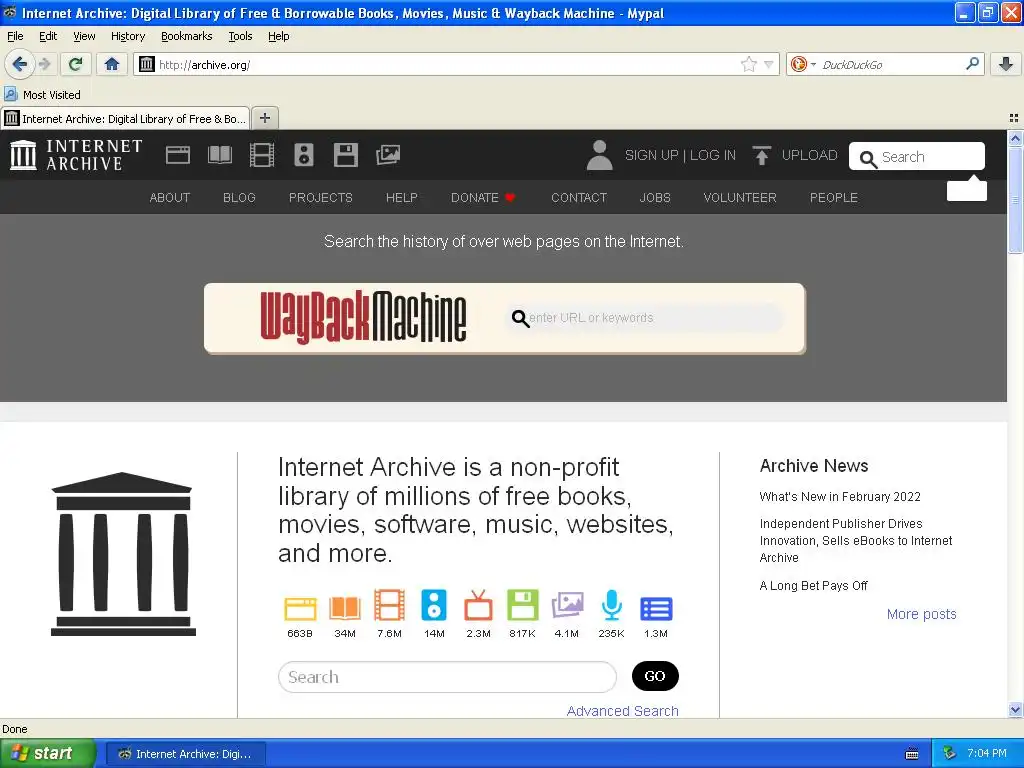The height and width of the screenshot is (768, 1024).
Task: Focus the main Search field beside GO
Action: tap(447, 677)
